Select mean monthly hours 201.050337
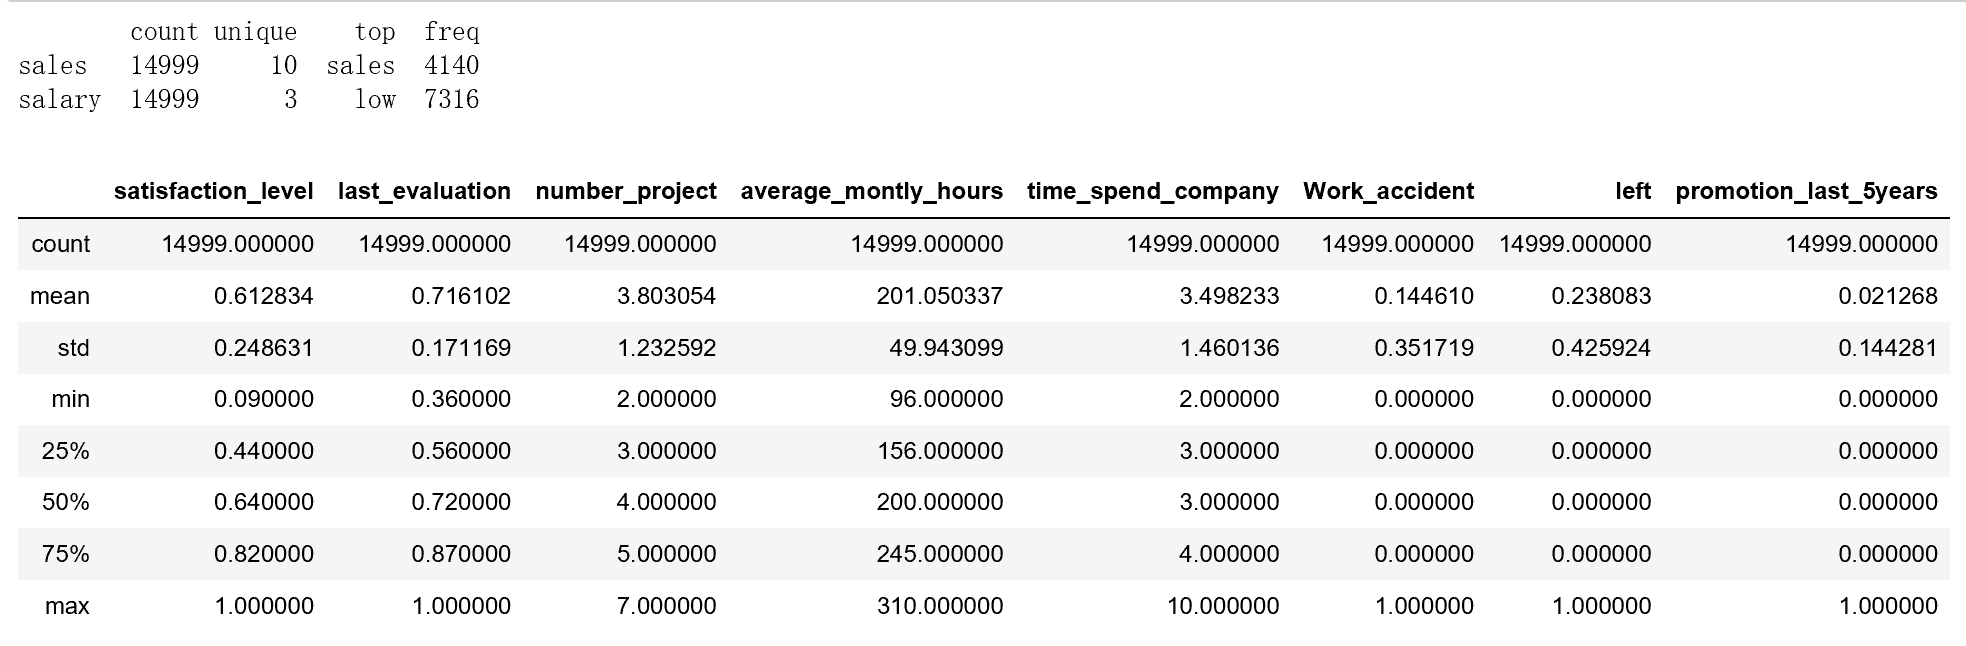Image resolution: width=1966 pixels, height=646 pixels. coord(940,296)
